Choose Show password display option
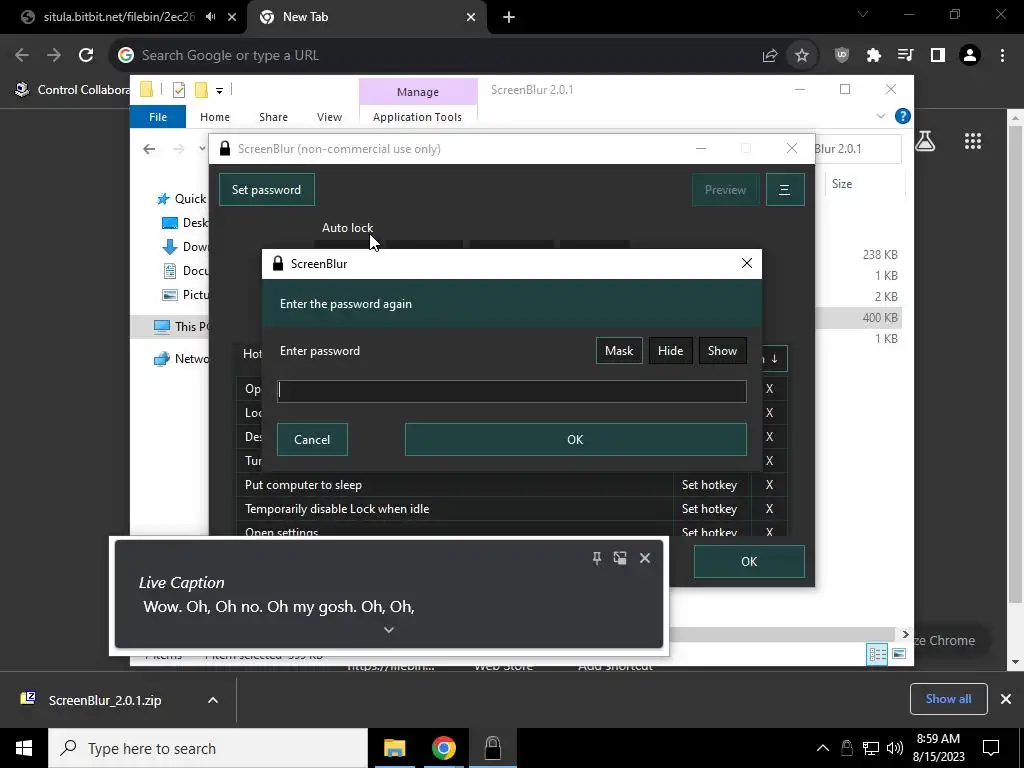Viewport: 1024px width, 768px height. [x=722, y=351]
